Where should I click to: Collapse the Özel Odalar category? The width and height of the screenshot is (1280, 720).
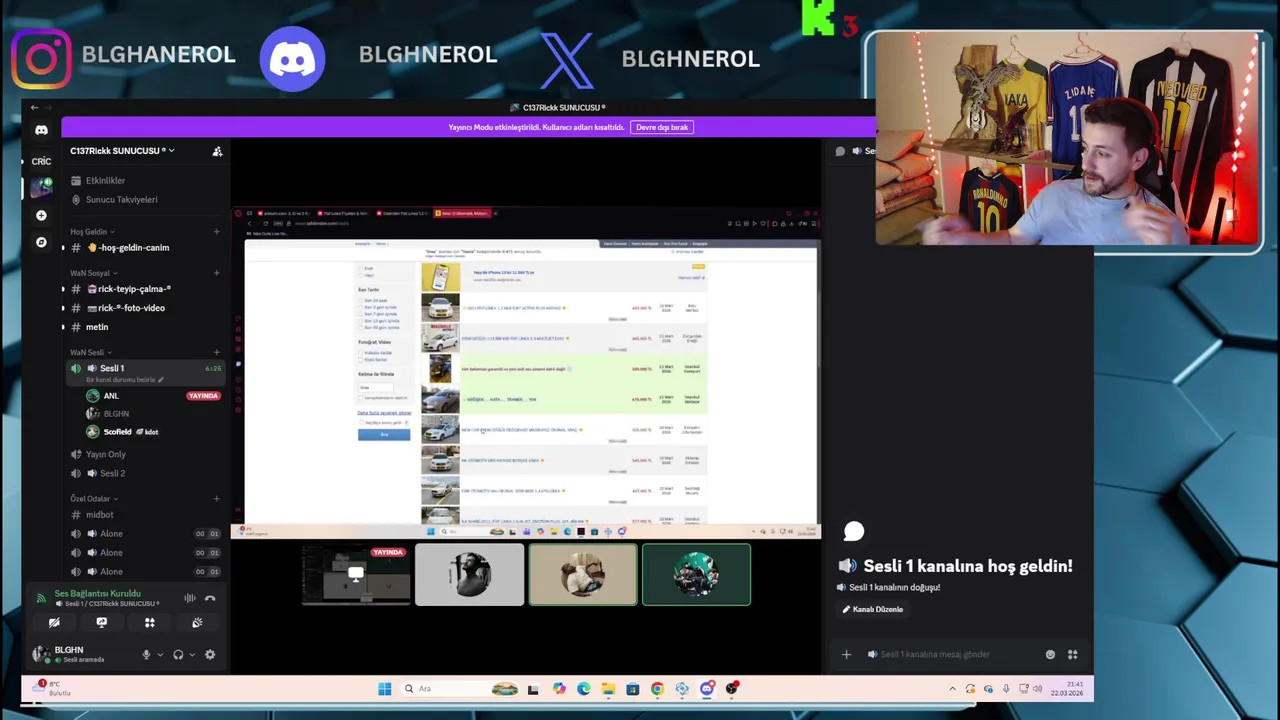click(94, 499)
